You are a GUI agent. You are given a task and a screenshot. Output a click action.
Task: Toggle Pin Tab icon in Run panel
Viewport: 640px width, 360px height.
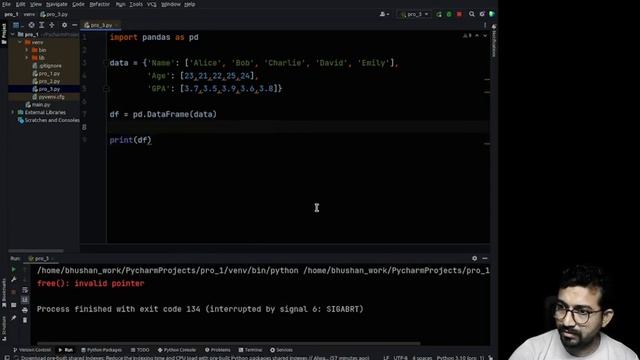click(13, 318)
